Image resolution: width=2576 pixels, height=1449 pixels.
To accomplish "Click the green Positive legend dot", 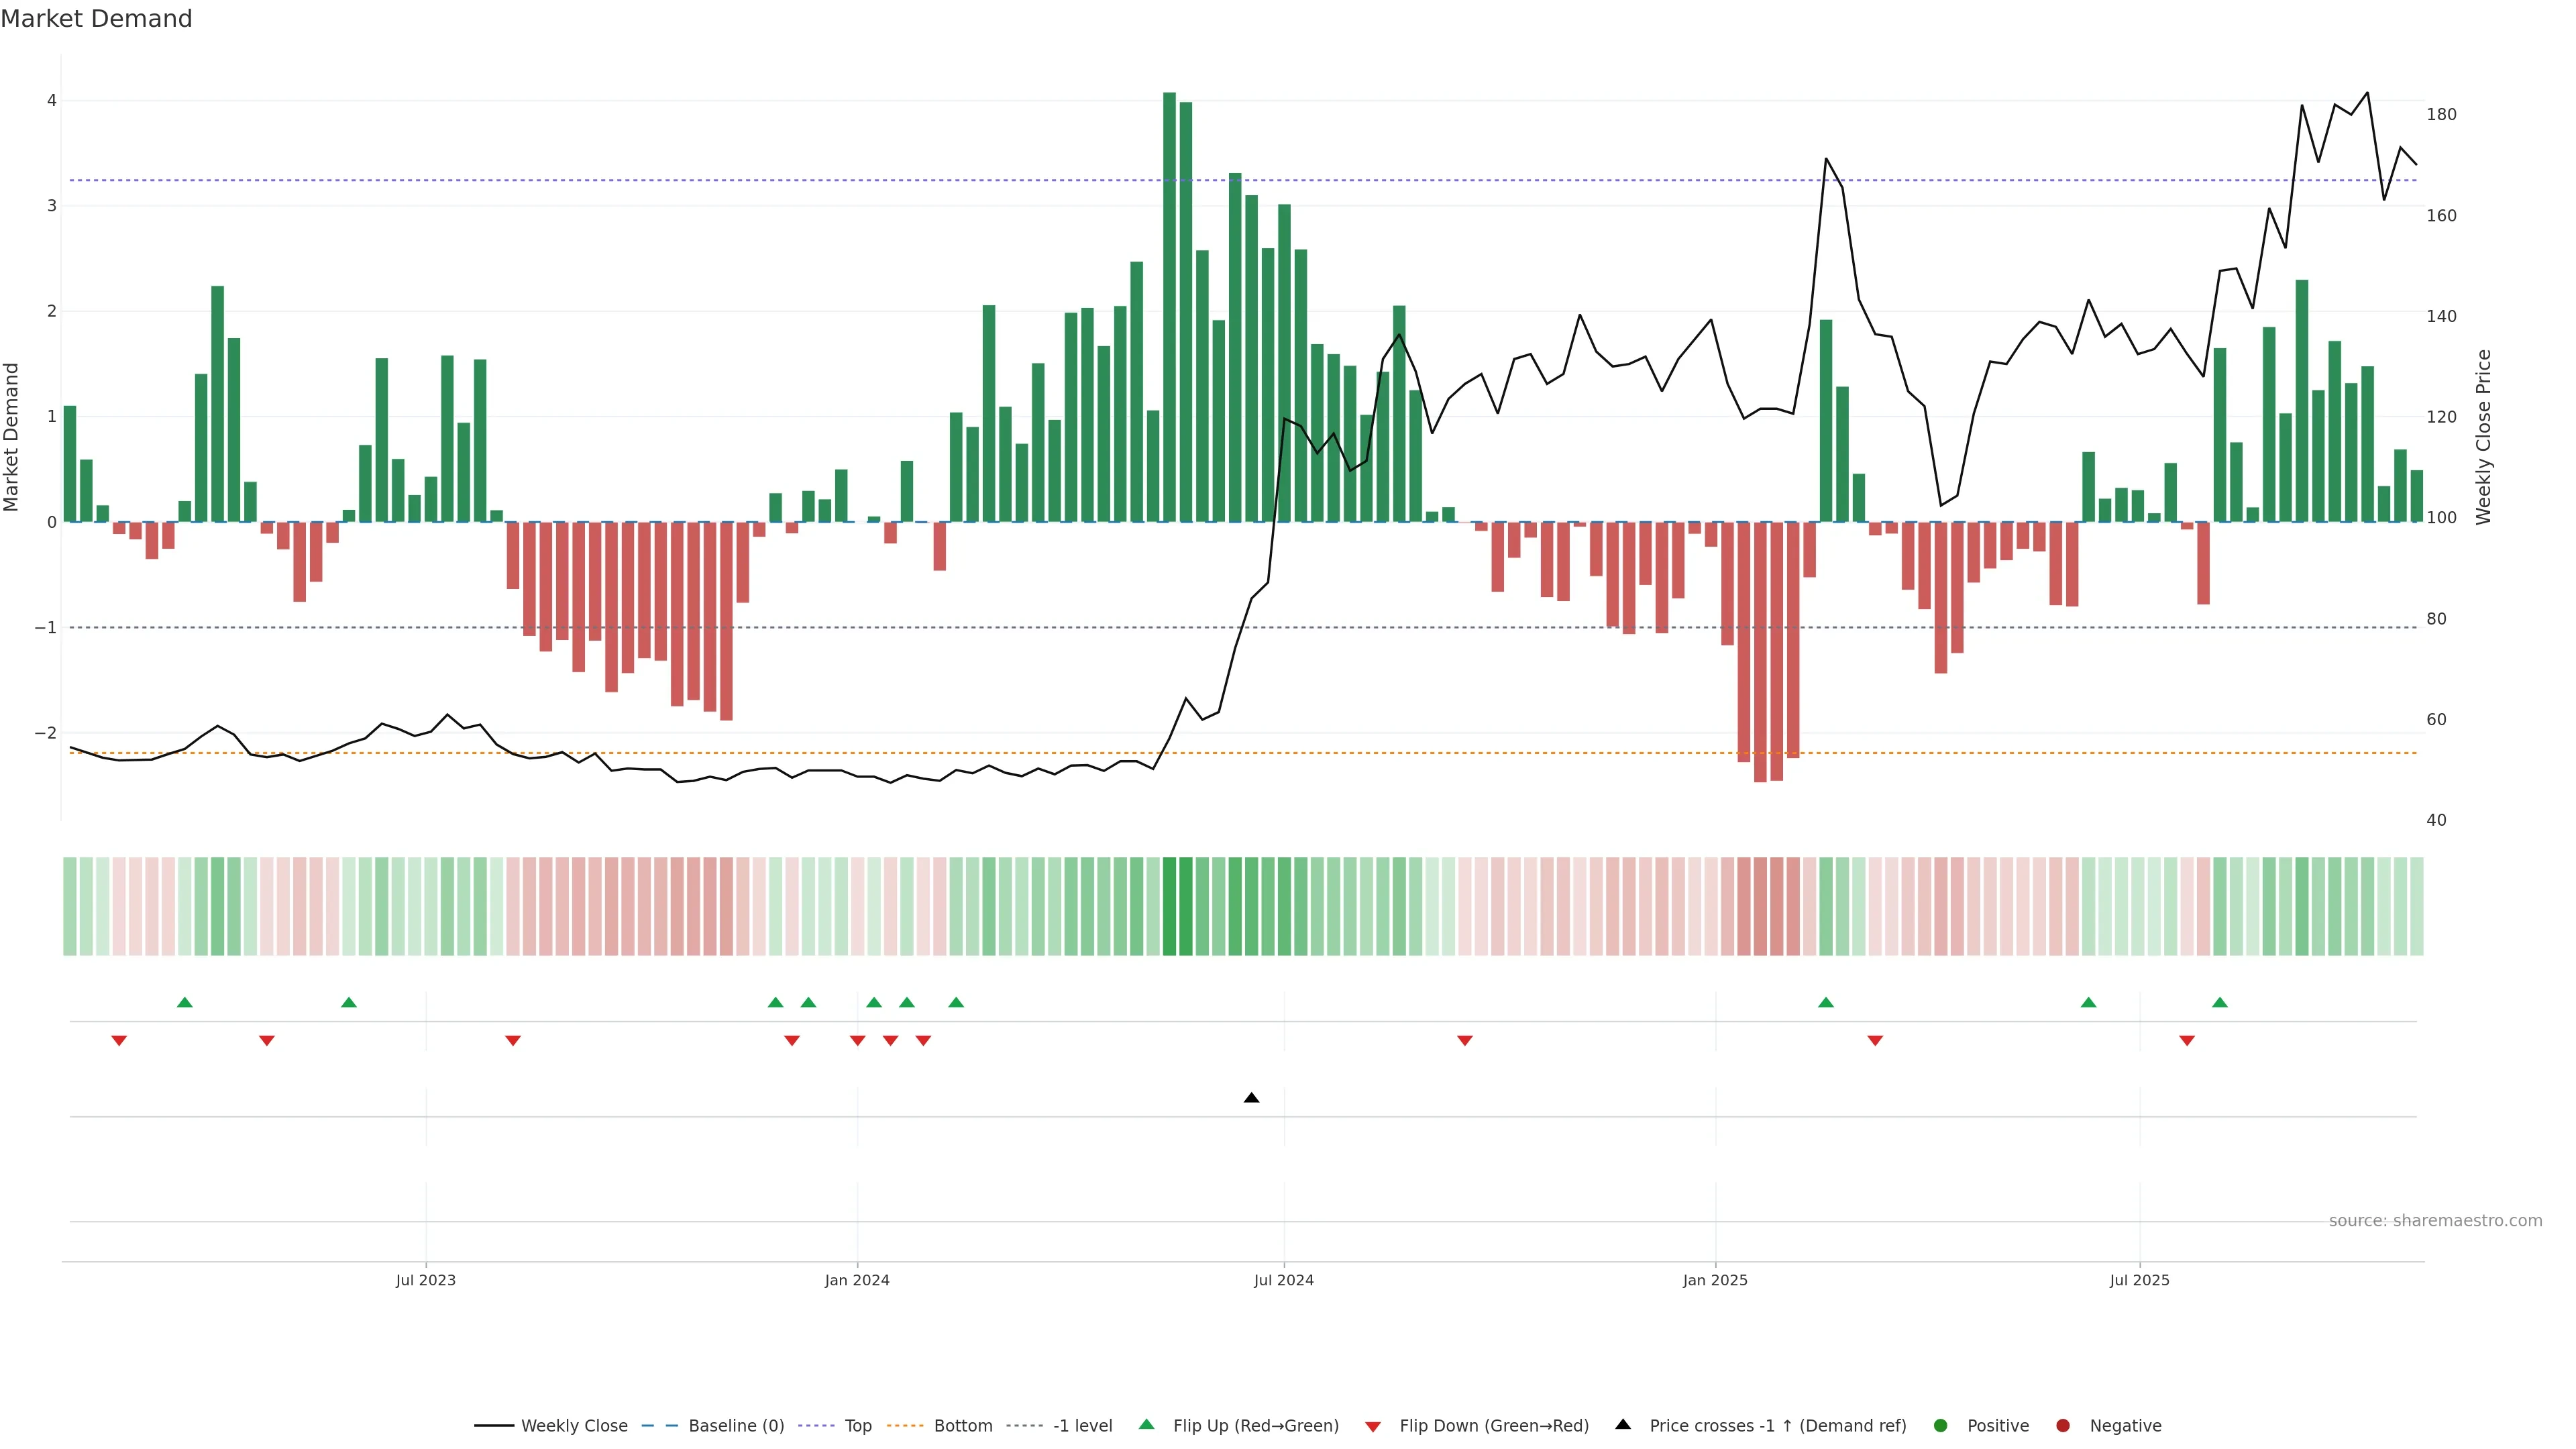I will click(x=1941, y=1426).
